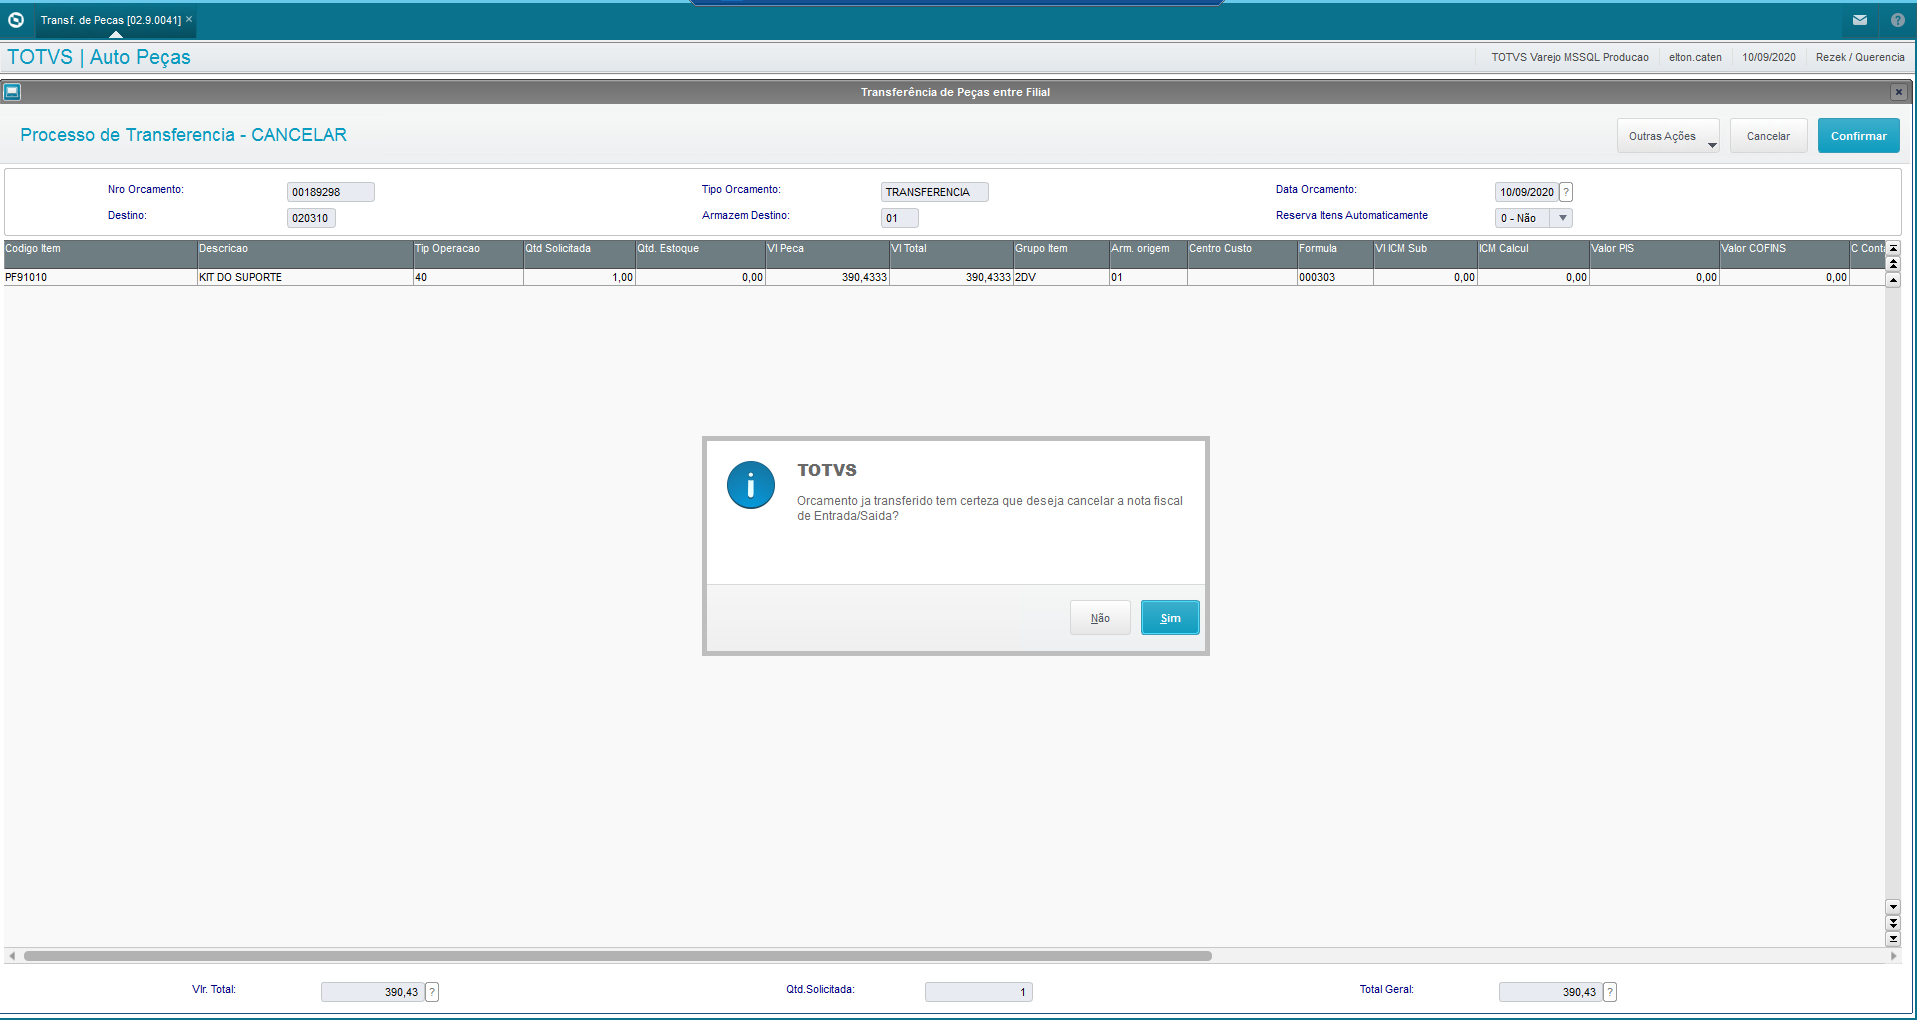The image size is (1917, 1020).
Task: Click the Rezek / Querencia branch label
Action: tap(1860, 58)
